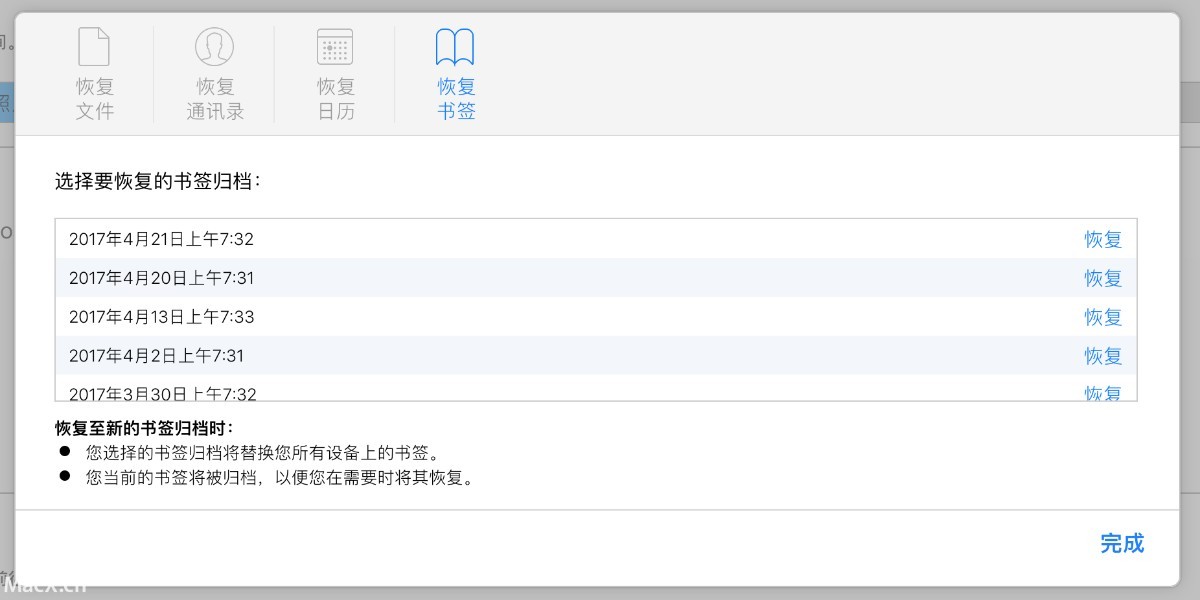The width and height of the screenshot is (1200, 600).
Task: Restore the 2017年4月13日 bookmark archive
Action: click(x=1103, y=317)
